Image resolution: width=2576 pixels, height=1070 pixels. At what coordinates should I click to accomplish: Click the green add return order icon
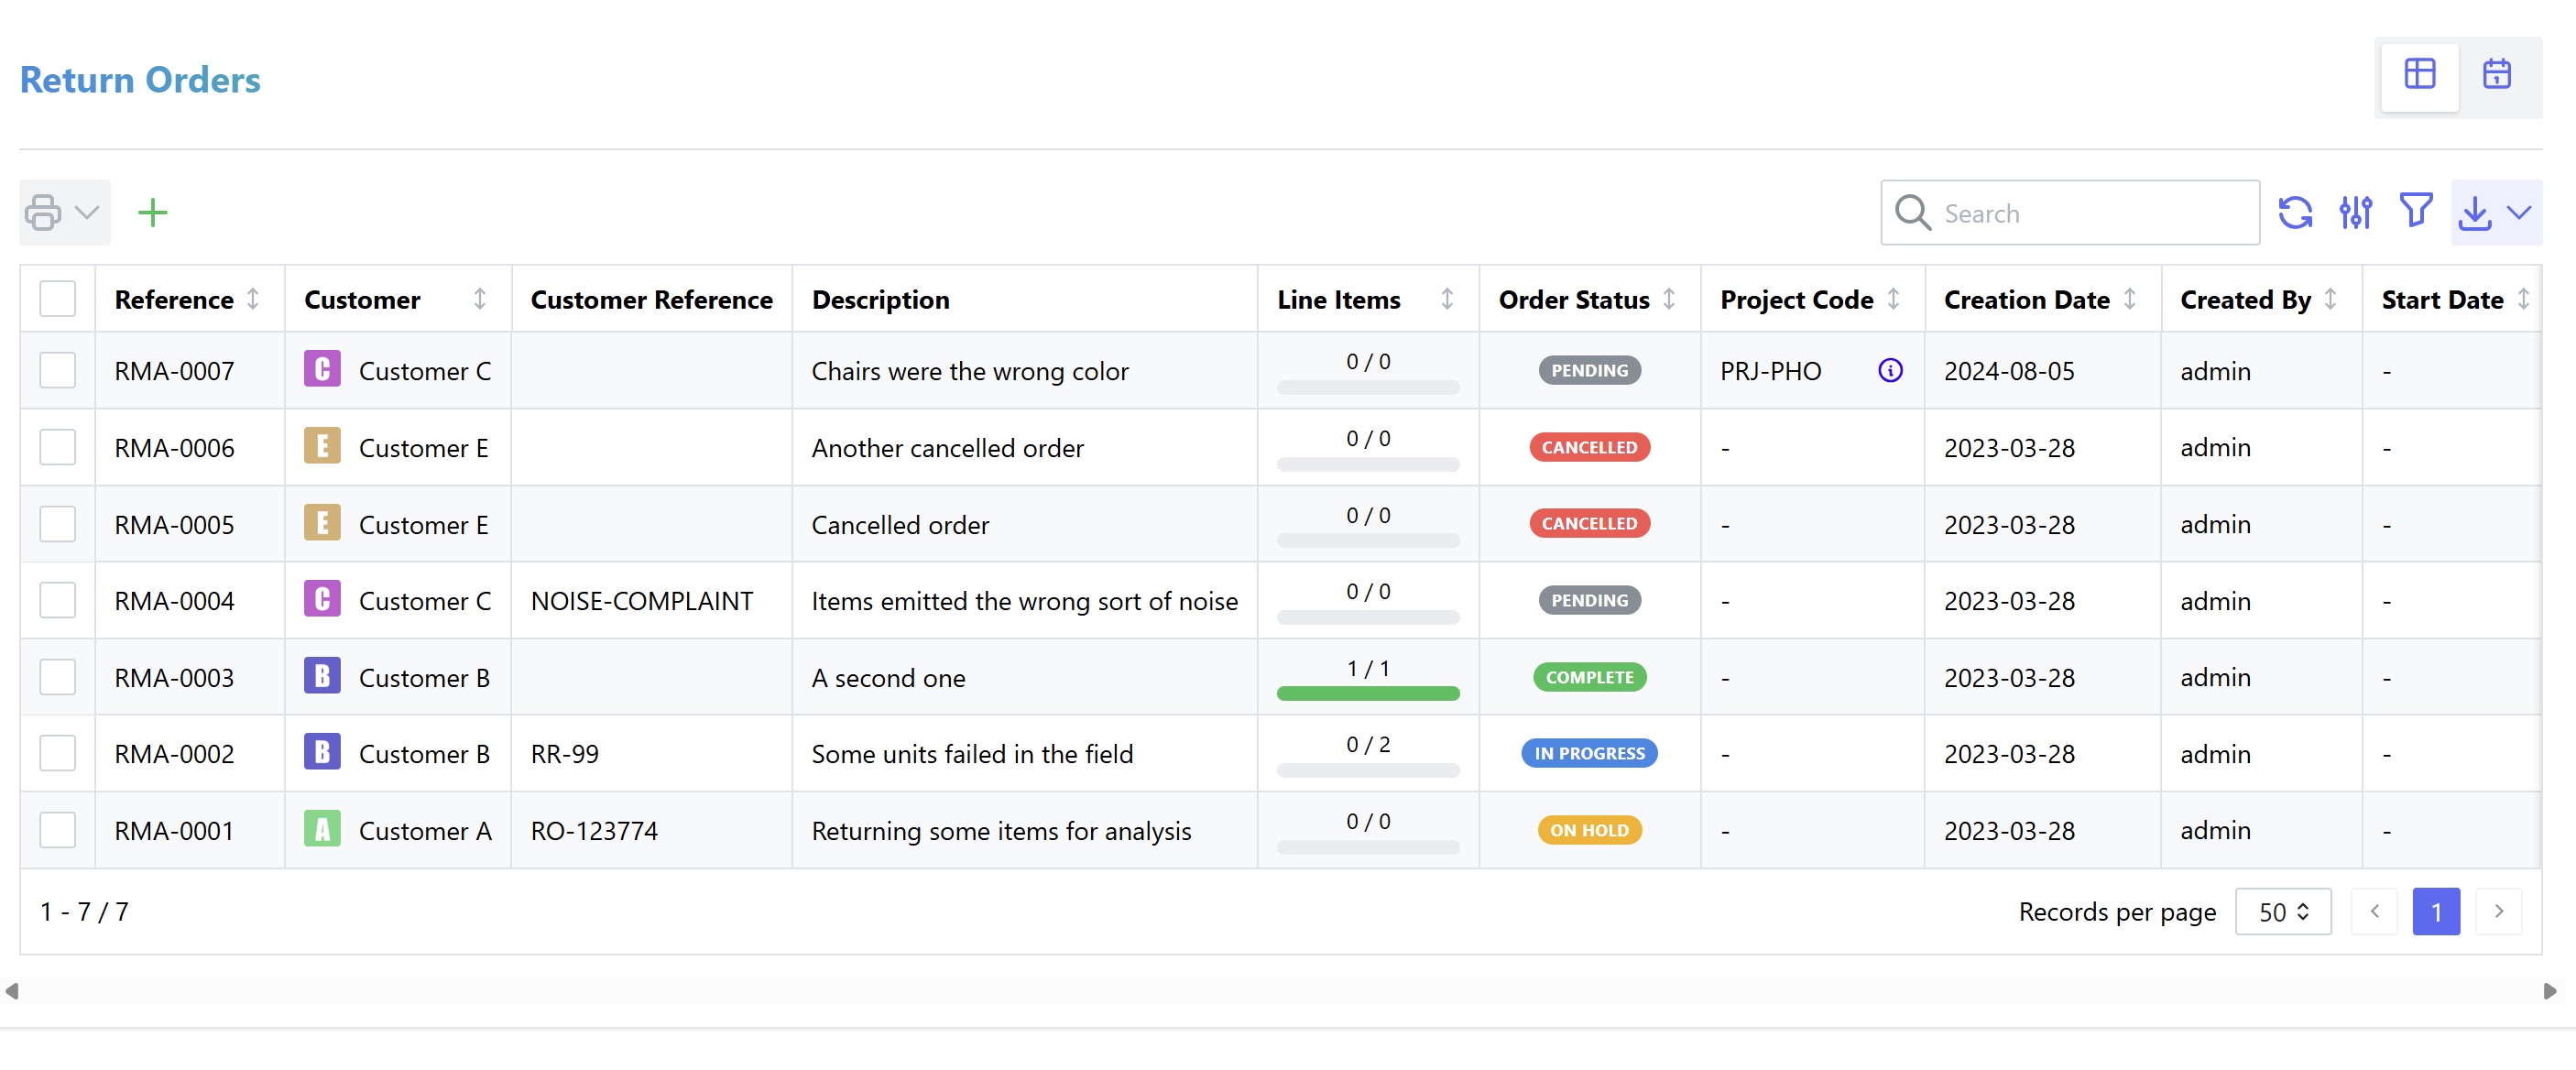tap(152, 212)
